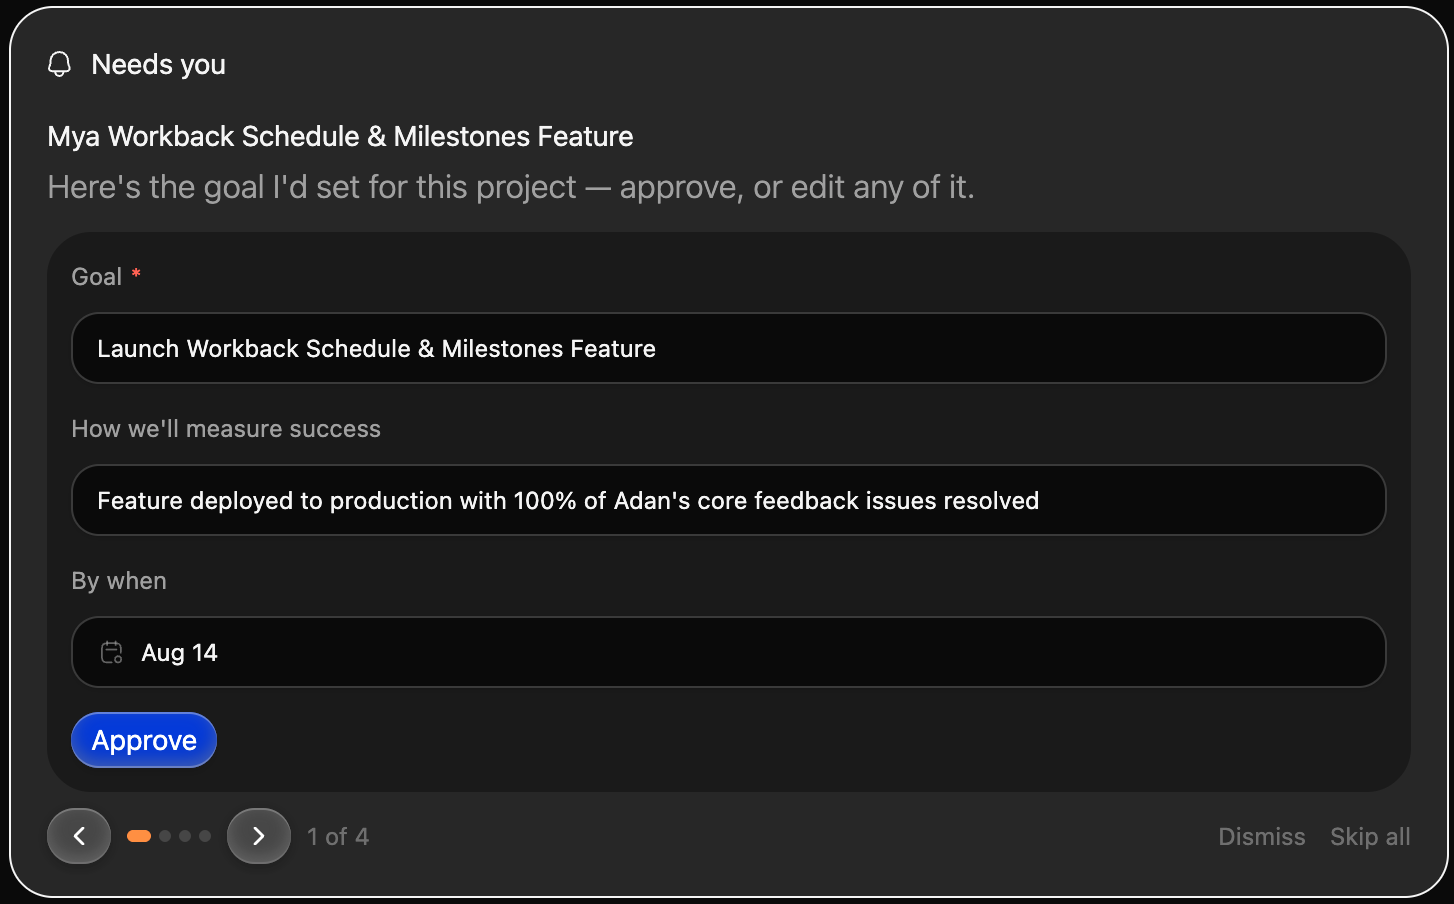
Task: Skip all pending requests
Action: (x=1370, y=837)
